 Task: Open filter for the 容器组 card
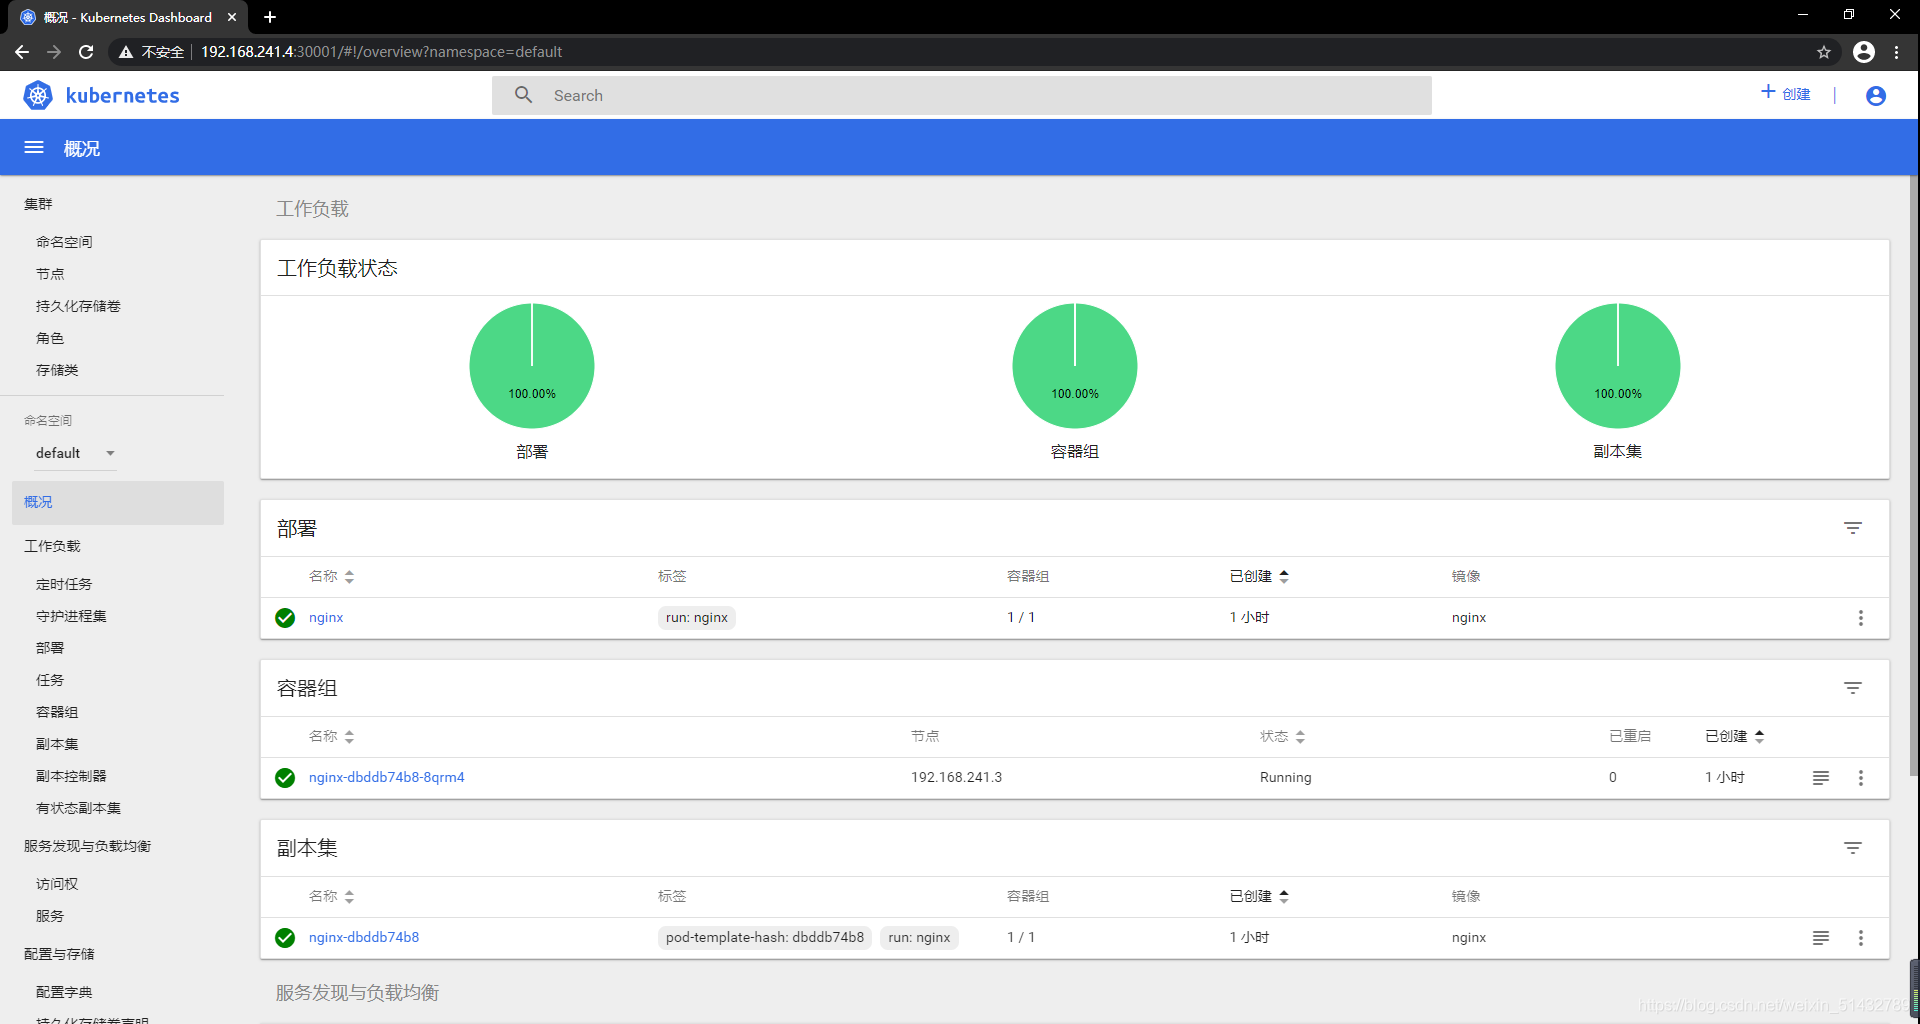pyautogui.click(x=1853, y=688)
